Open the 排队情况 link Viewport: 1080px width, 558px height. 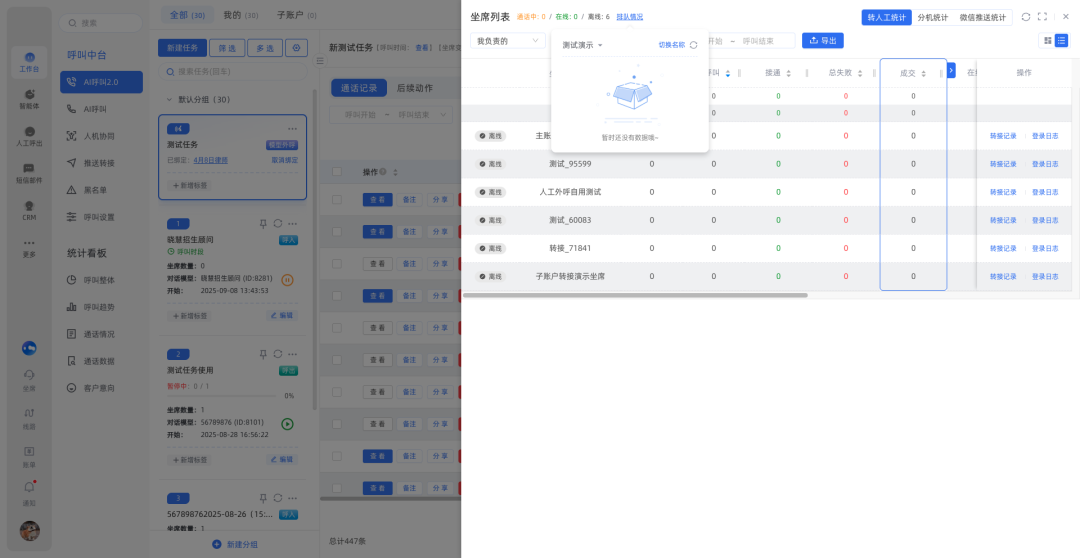tap(629, 17)
